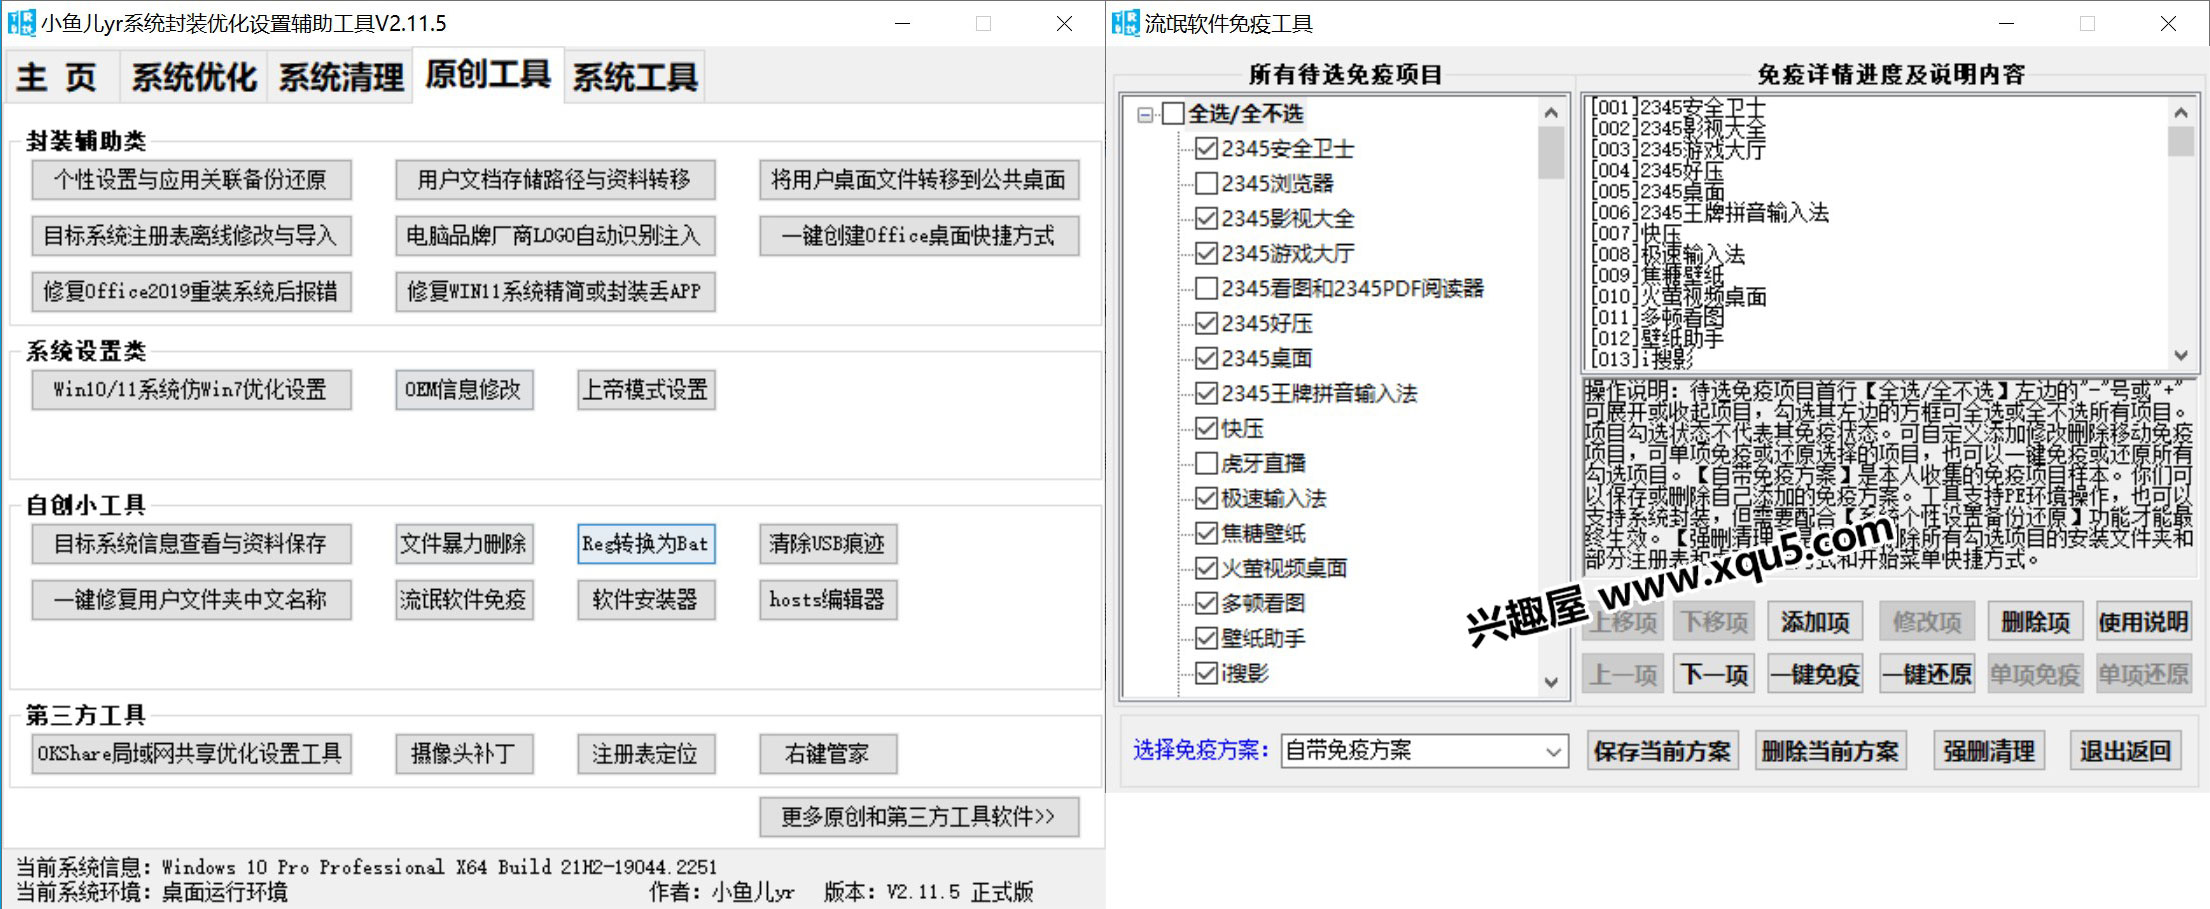The height and width of the screenshot is (909, 2210).
Task: Click up arrow of 免疫详情 list scrollbar
Action: click(2181, 113)
